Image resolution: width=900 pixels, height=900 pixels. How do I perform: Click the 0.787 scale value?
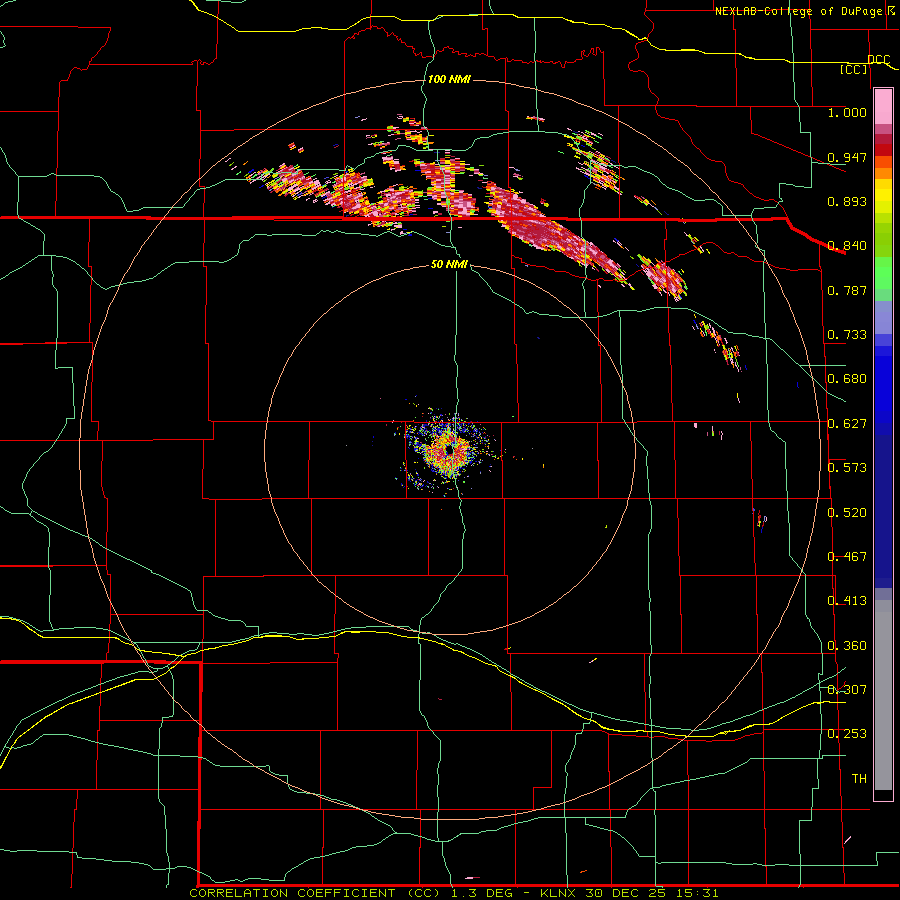point(847,290)
